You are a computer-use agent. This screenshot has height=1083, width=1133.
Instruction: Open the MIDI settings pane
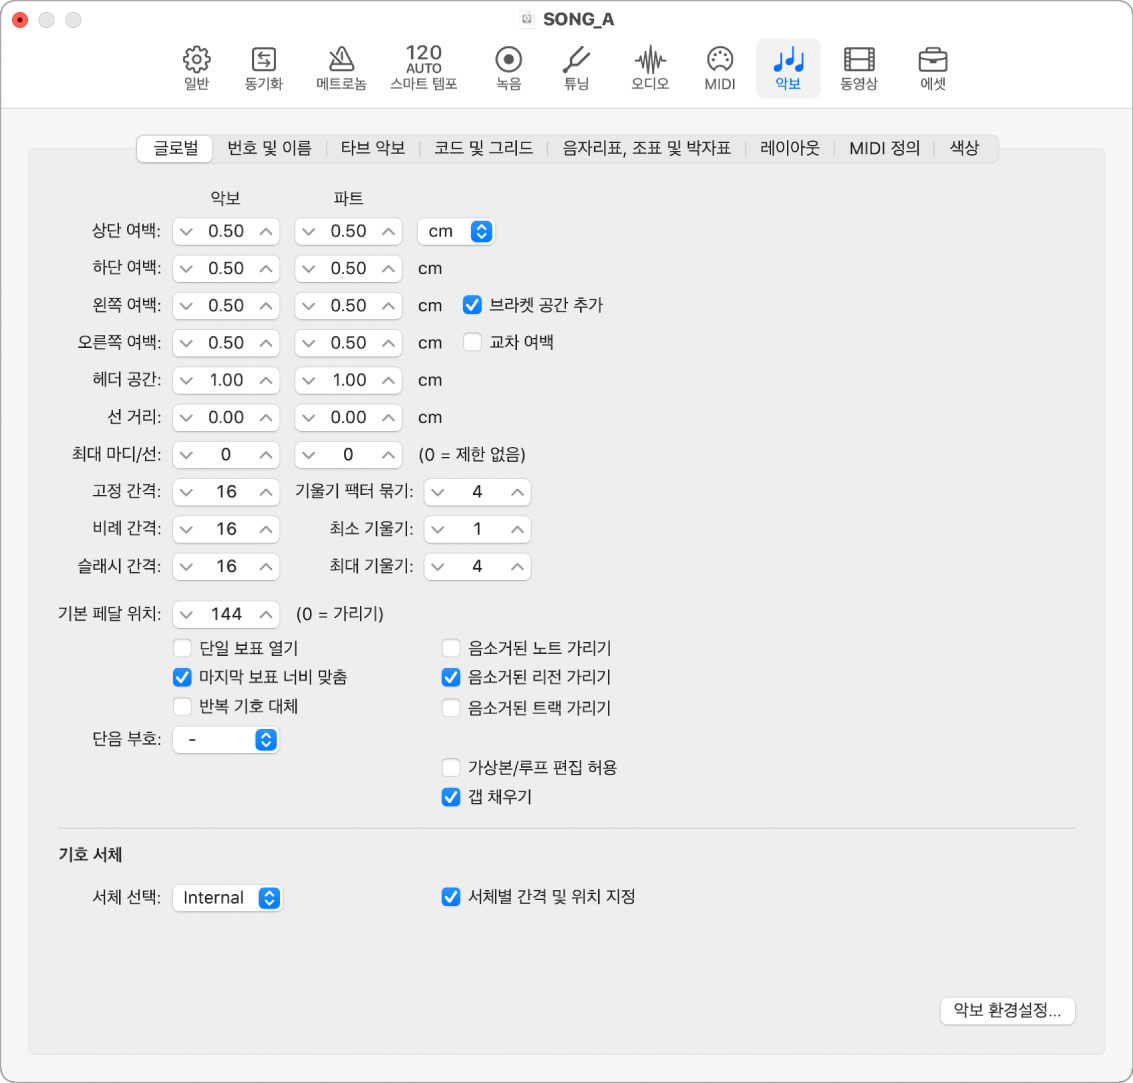[720, 68]
